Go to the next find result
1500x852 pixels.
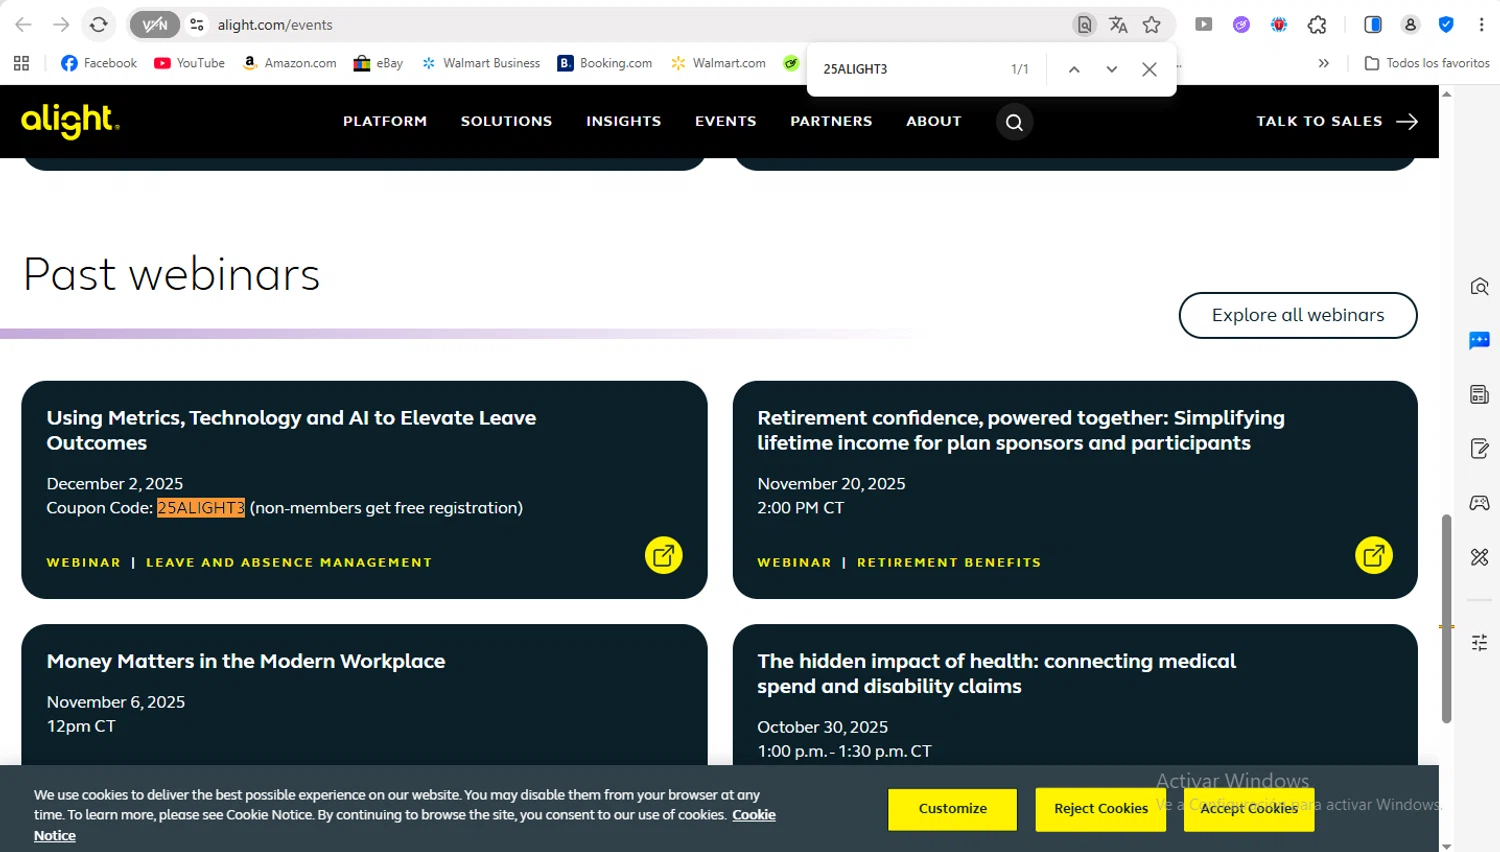click(x=1111, y=69)
